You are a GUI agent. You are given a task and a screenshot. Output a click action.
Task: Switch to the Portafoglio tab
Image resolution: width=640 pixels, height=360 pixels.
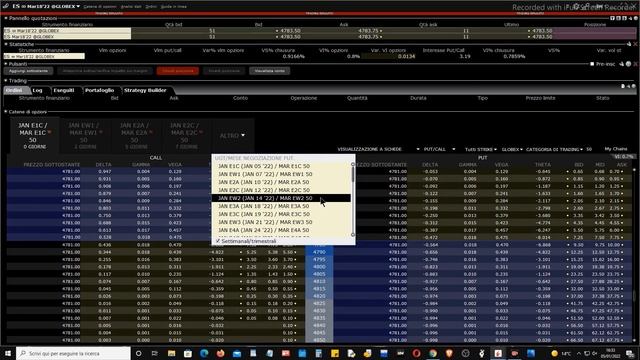click(100, 90)
